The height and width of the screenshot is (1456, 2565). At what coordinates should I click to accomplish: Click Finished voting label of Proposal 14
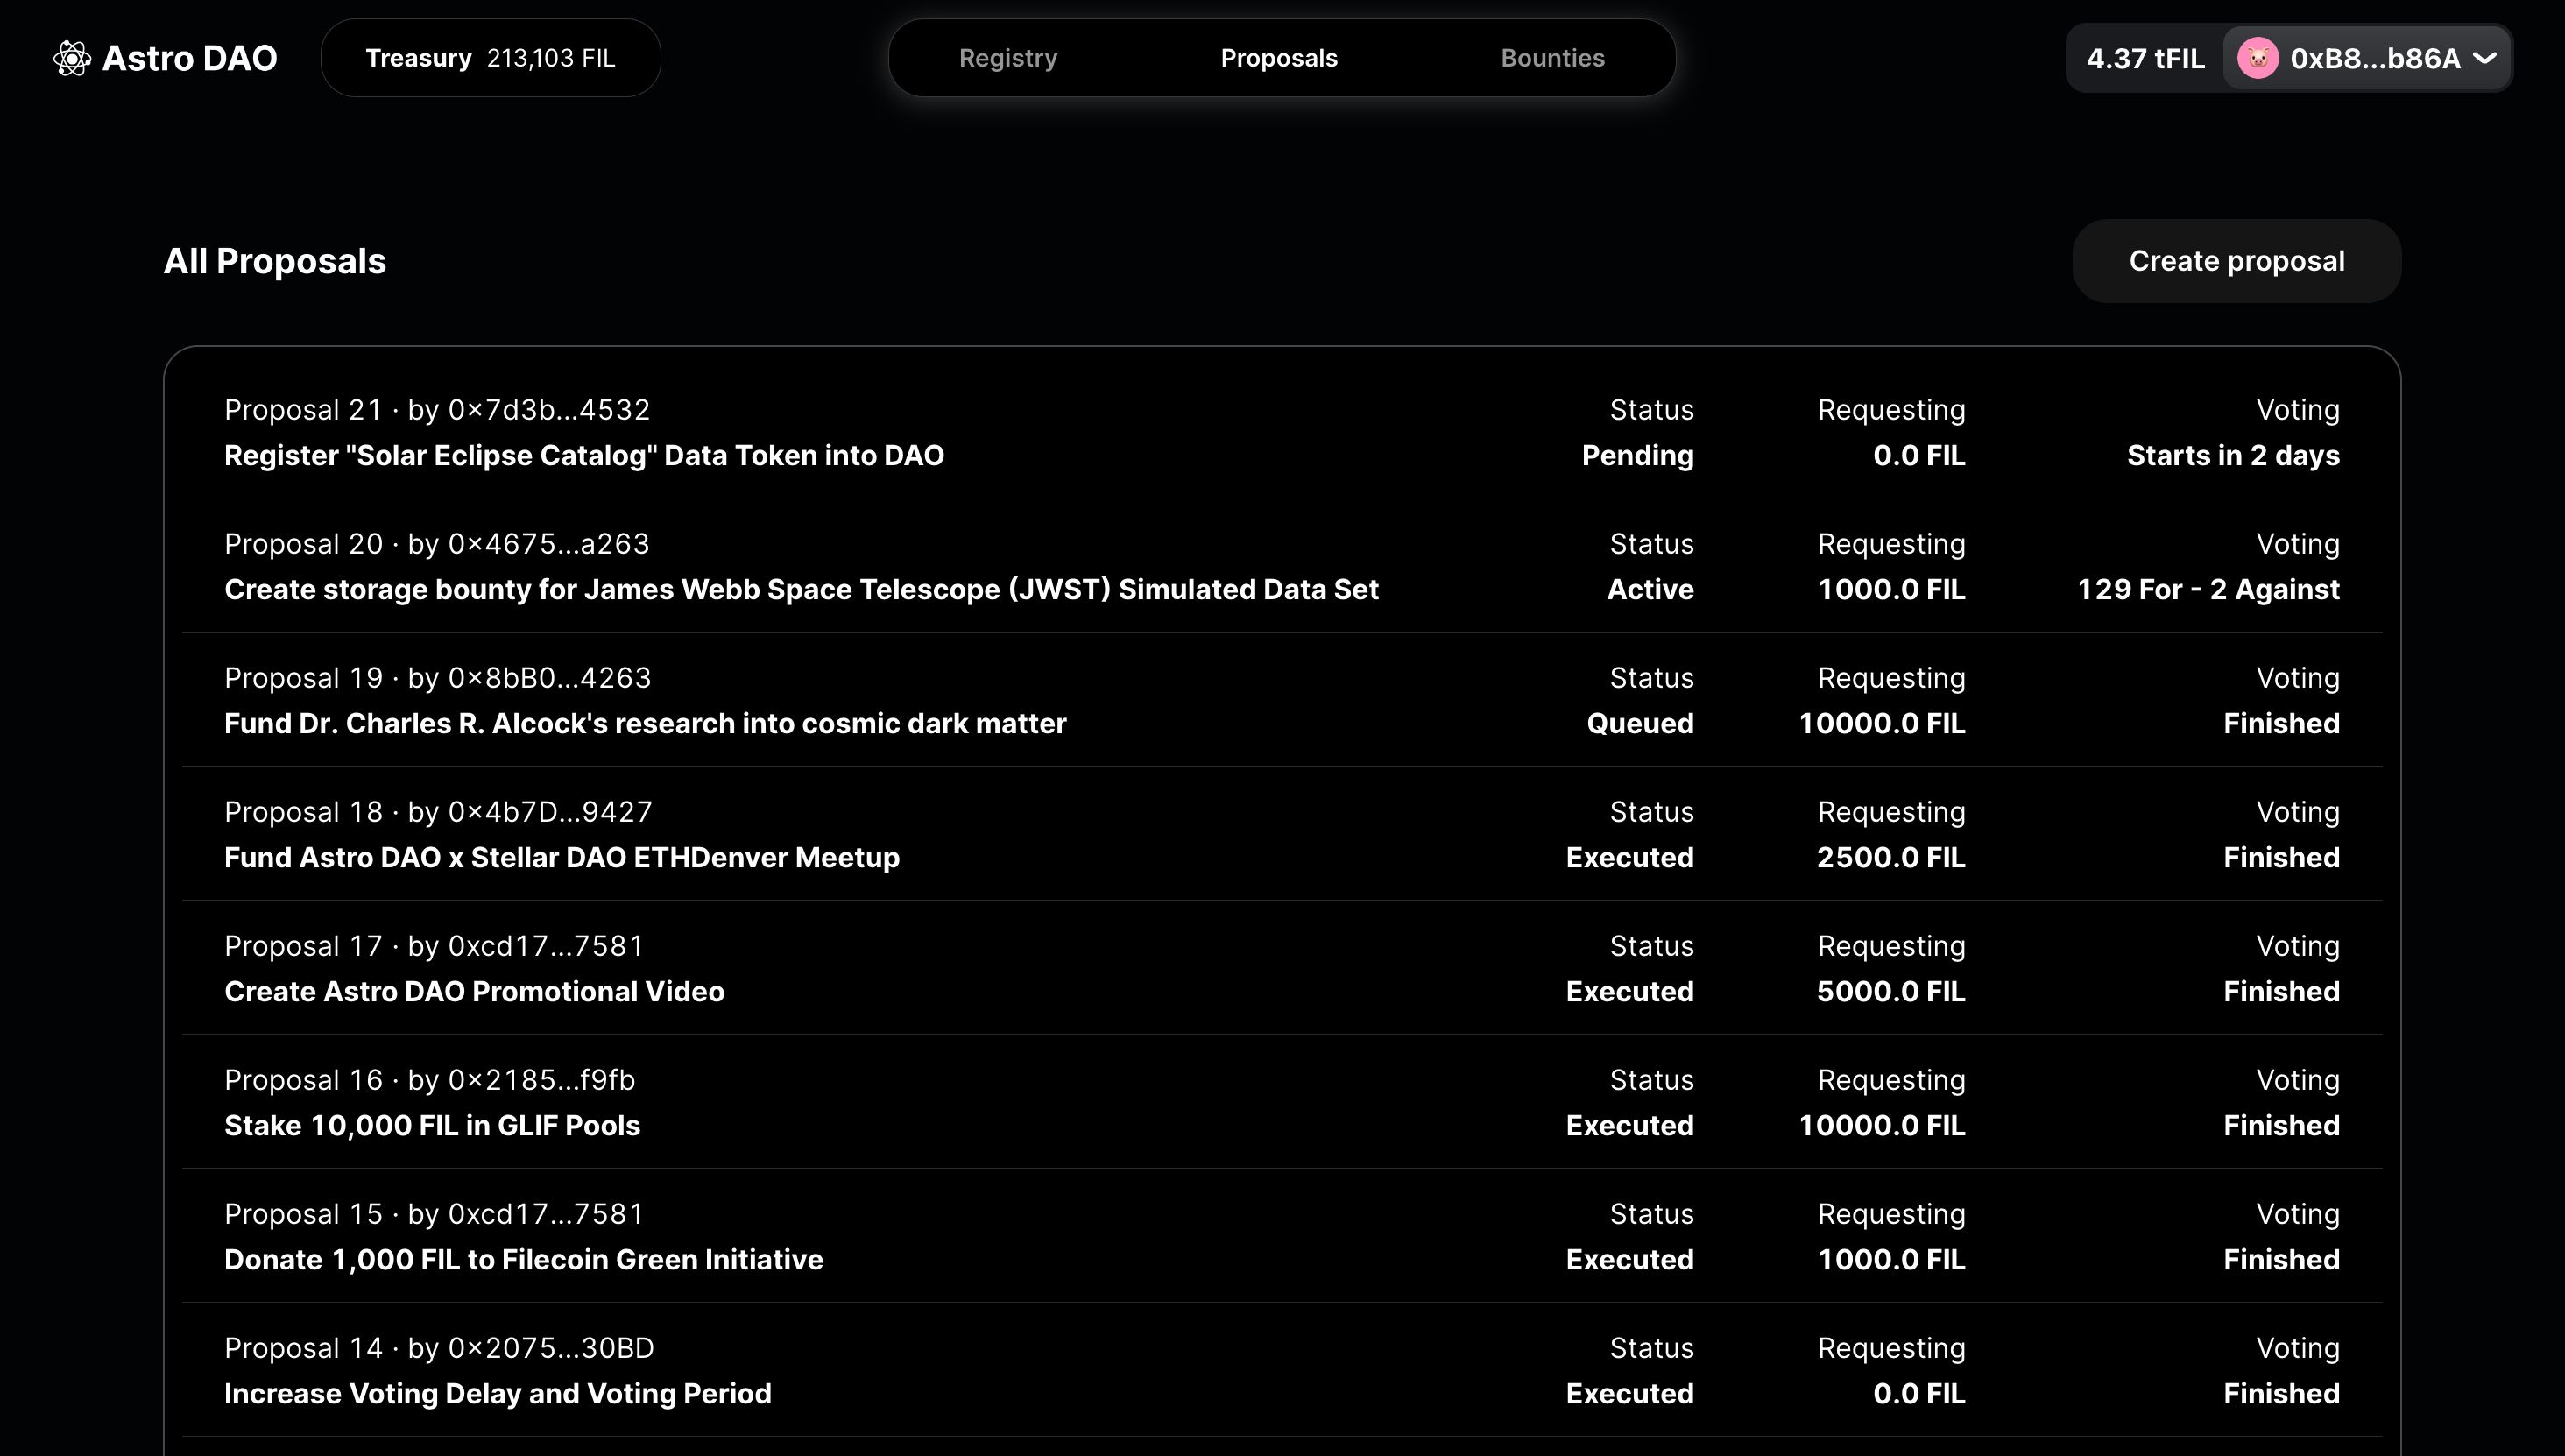(2281, 1394)
